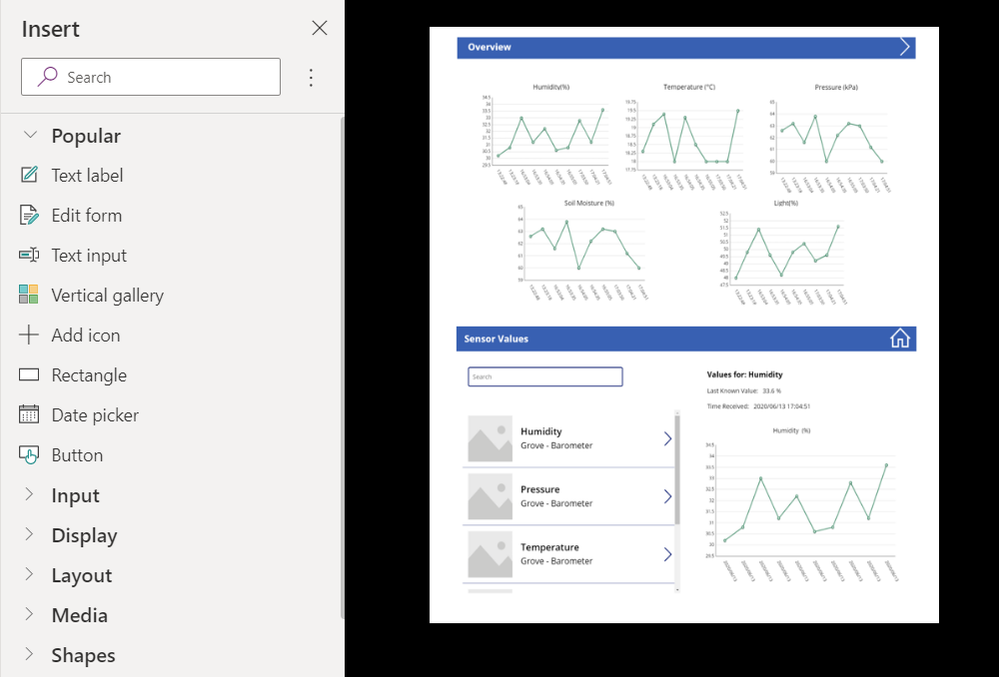
Task: Insert a Vertical gallery
Action: [x=107, y=296]
